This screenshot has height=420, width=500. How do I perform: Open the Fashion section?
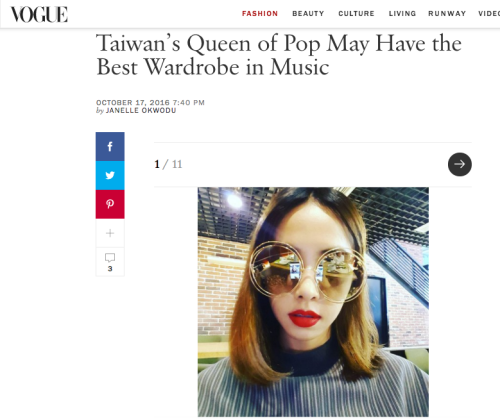(x=260, y=14)
